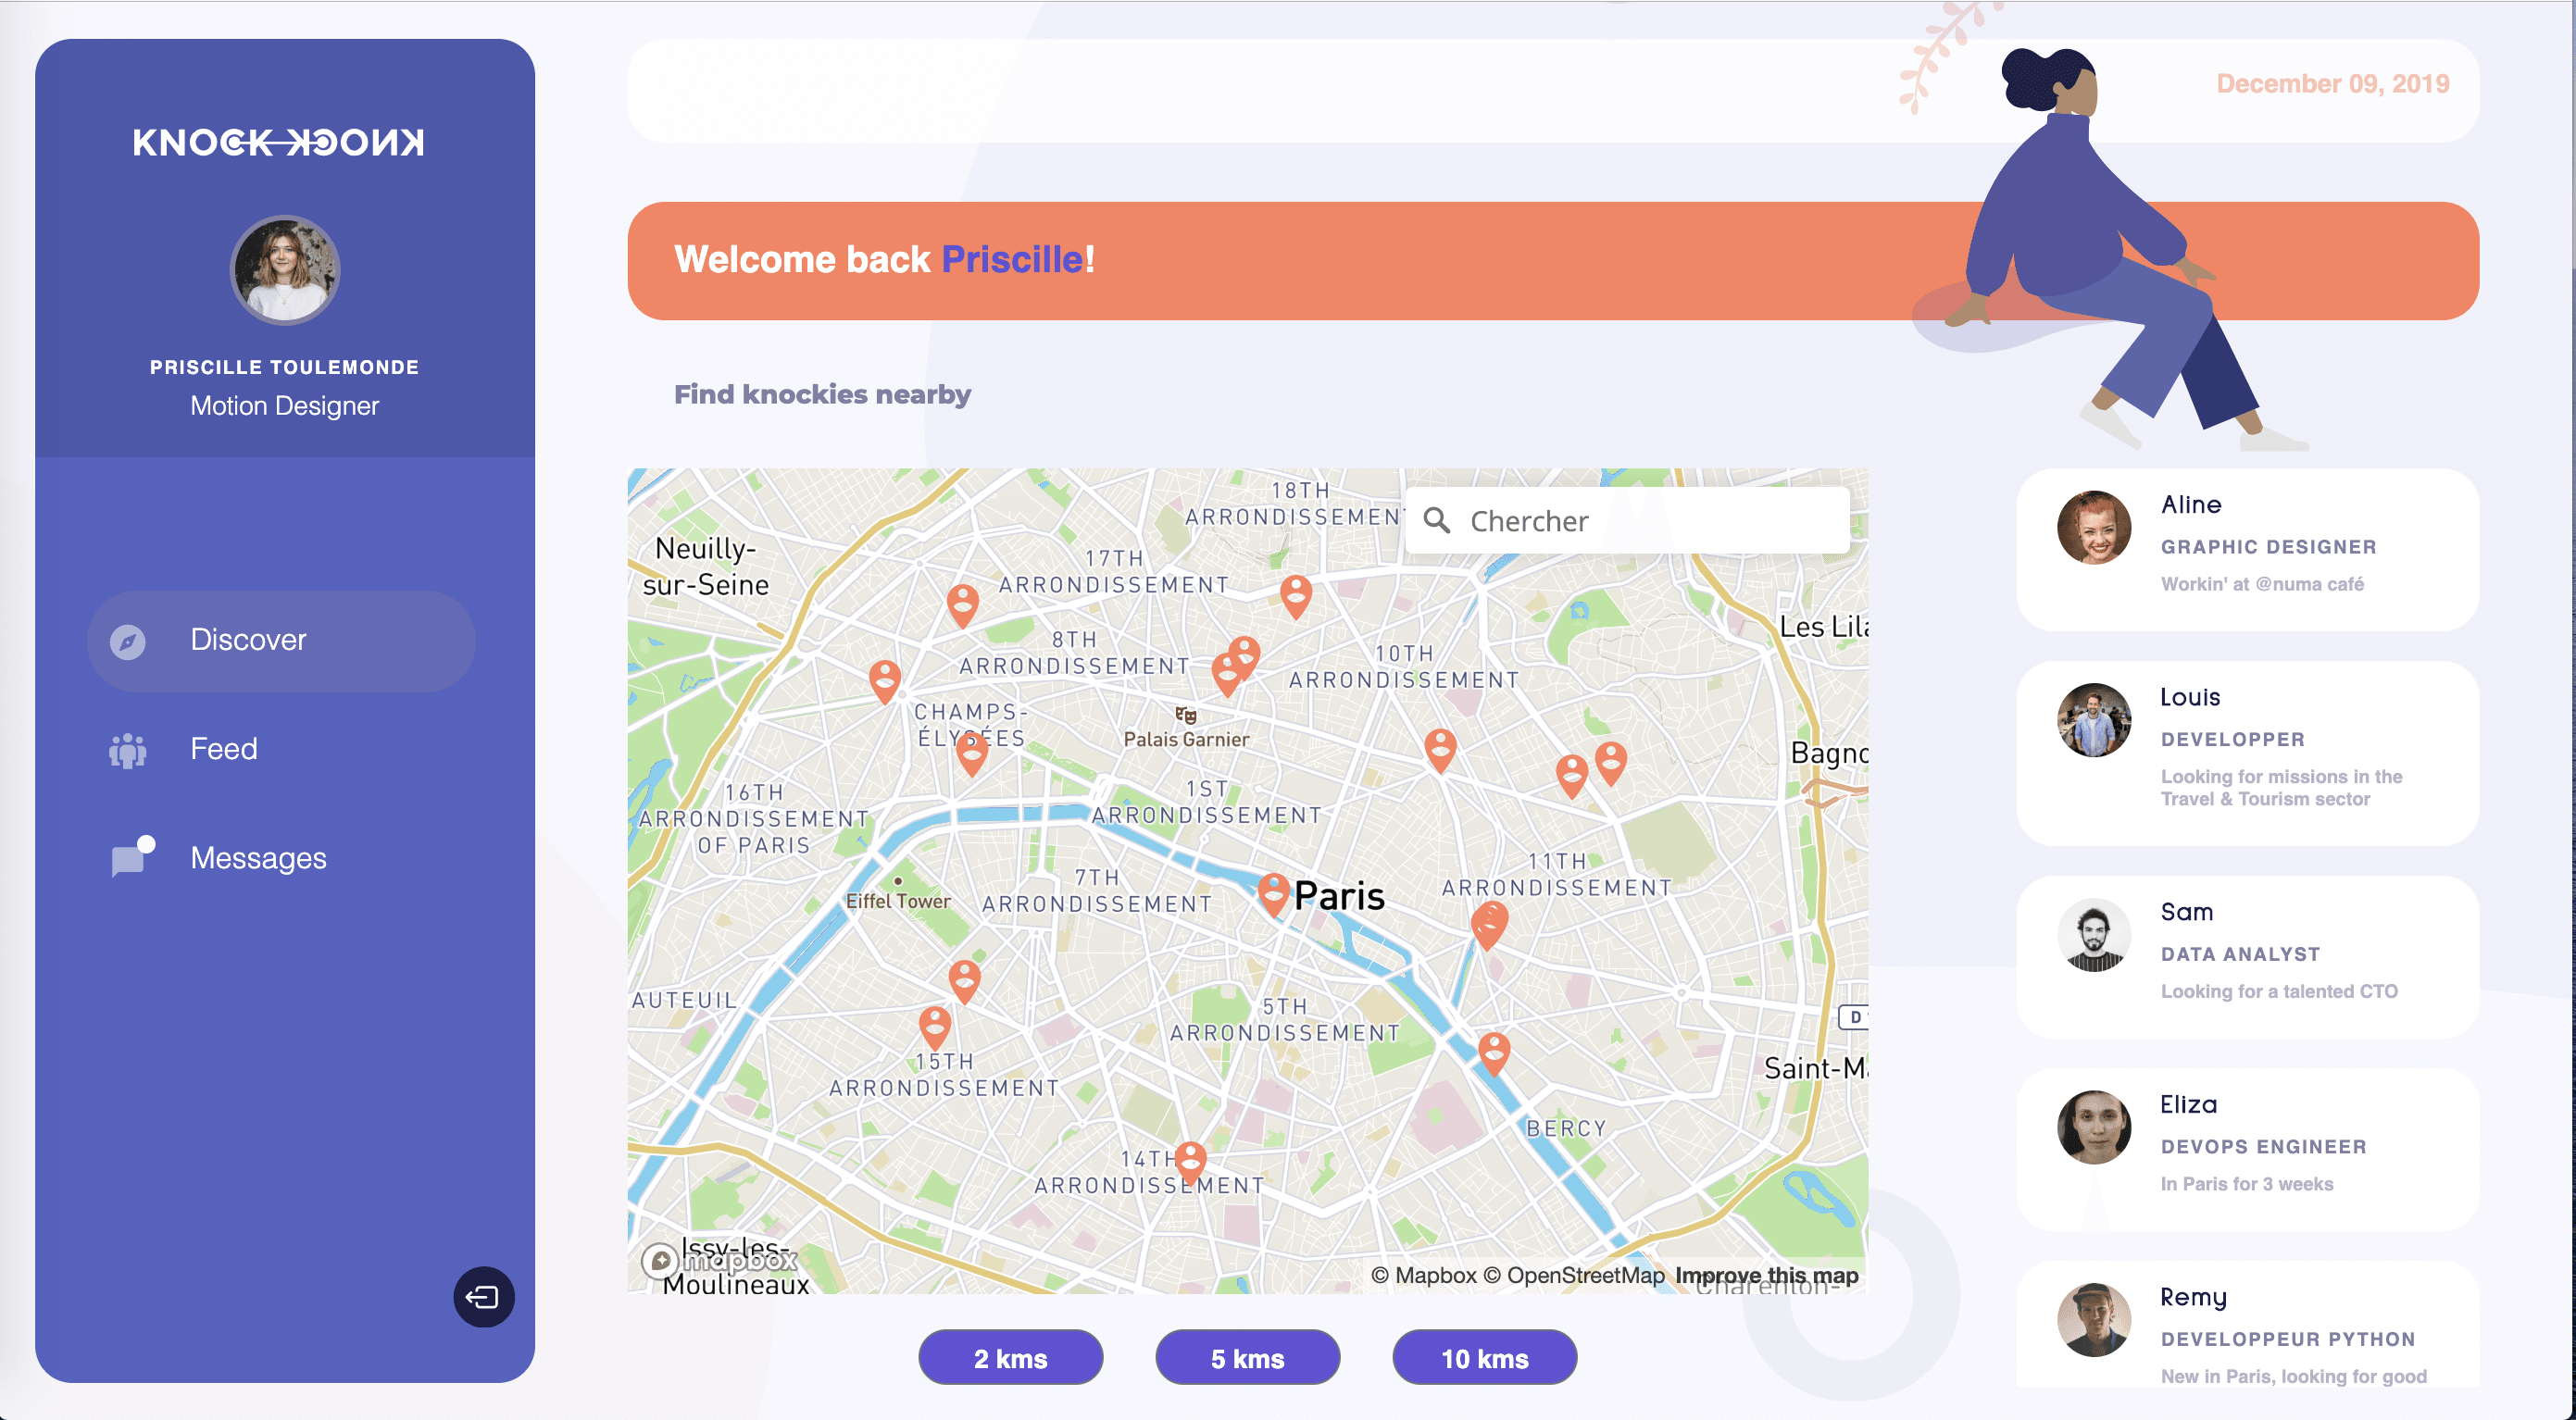
Task: Click the search magnifier icon on map
Action: [1437, 520]
